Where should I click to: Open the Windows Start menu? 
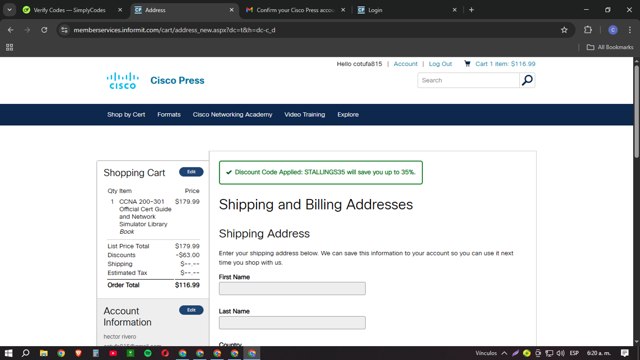[8, 353]
